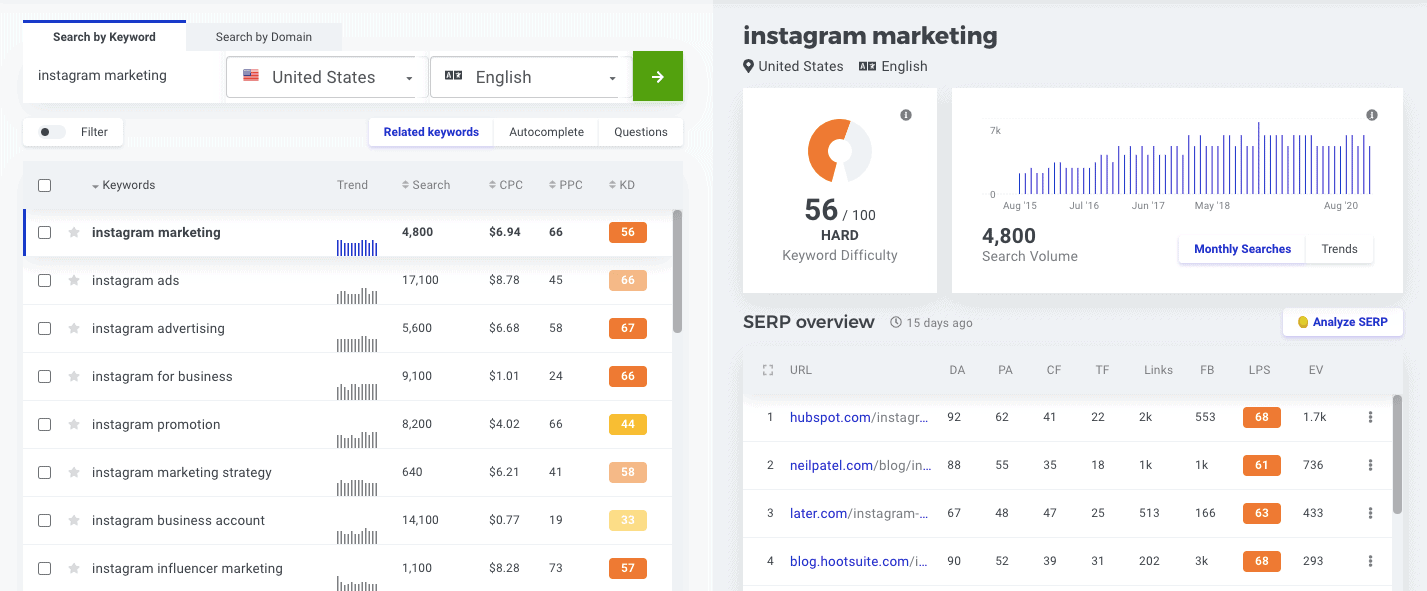Screen dimensions: 1427x591
Task: Click the green search arrow button
Action: pyautogui.click(x=657, y=77)
